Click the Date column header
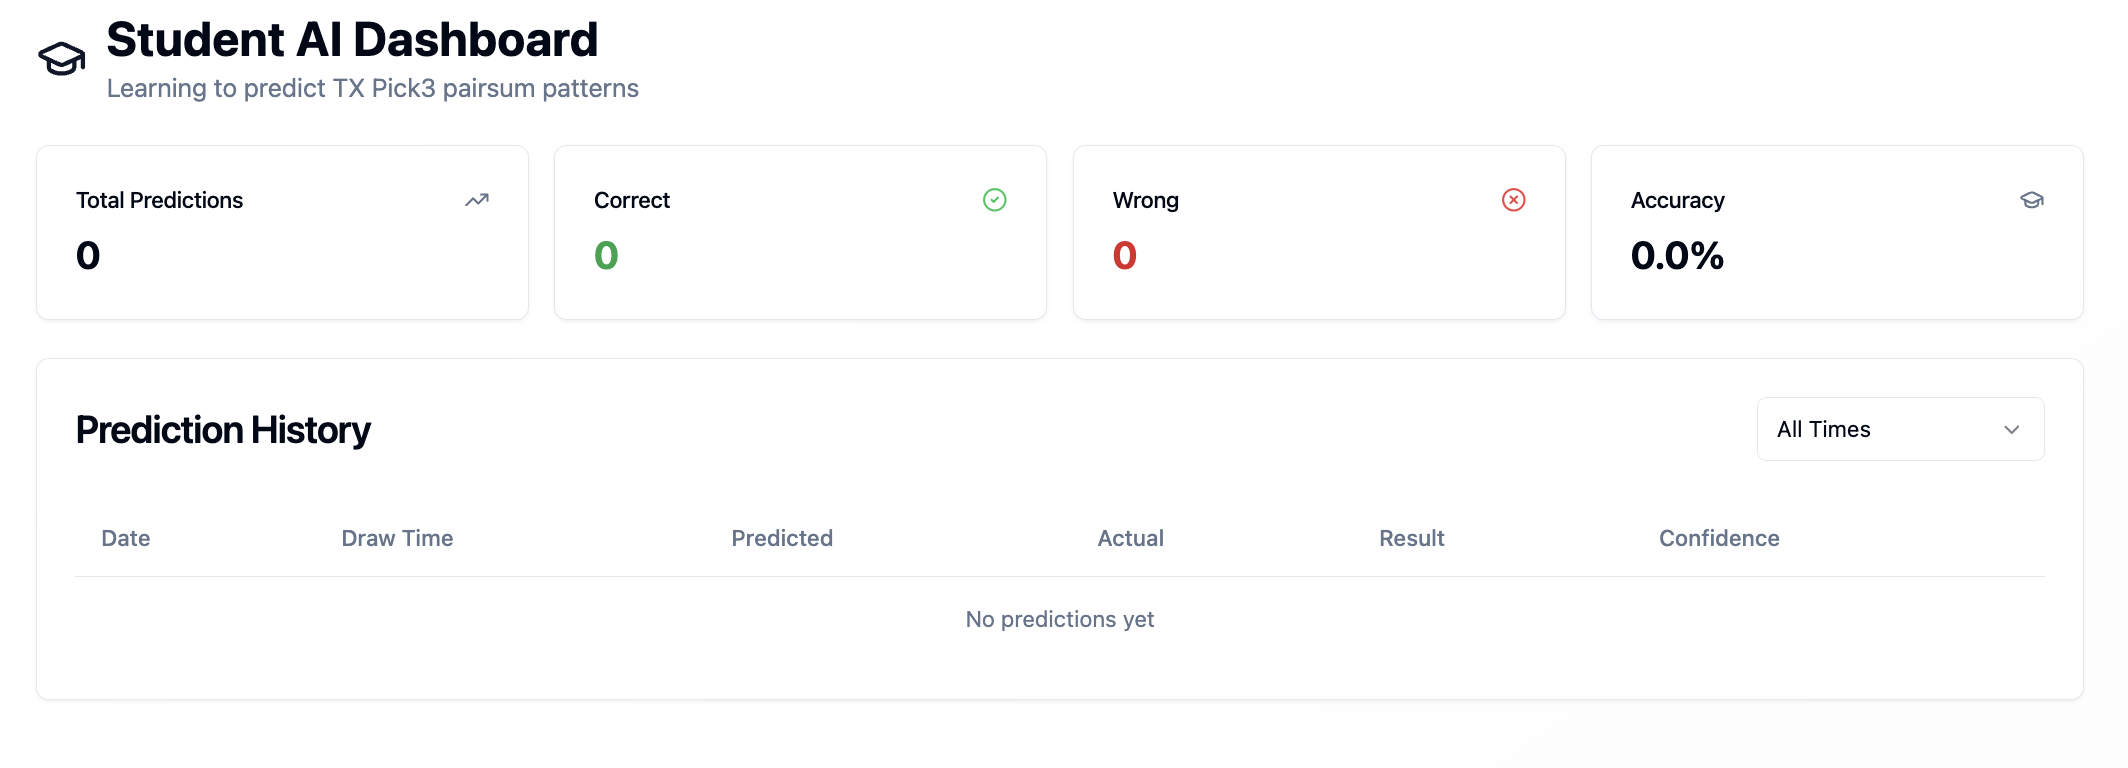 126,538
